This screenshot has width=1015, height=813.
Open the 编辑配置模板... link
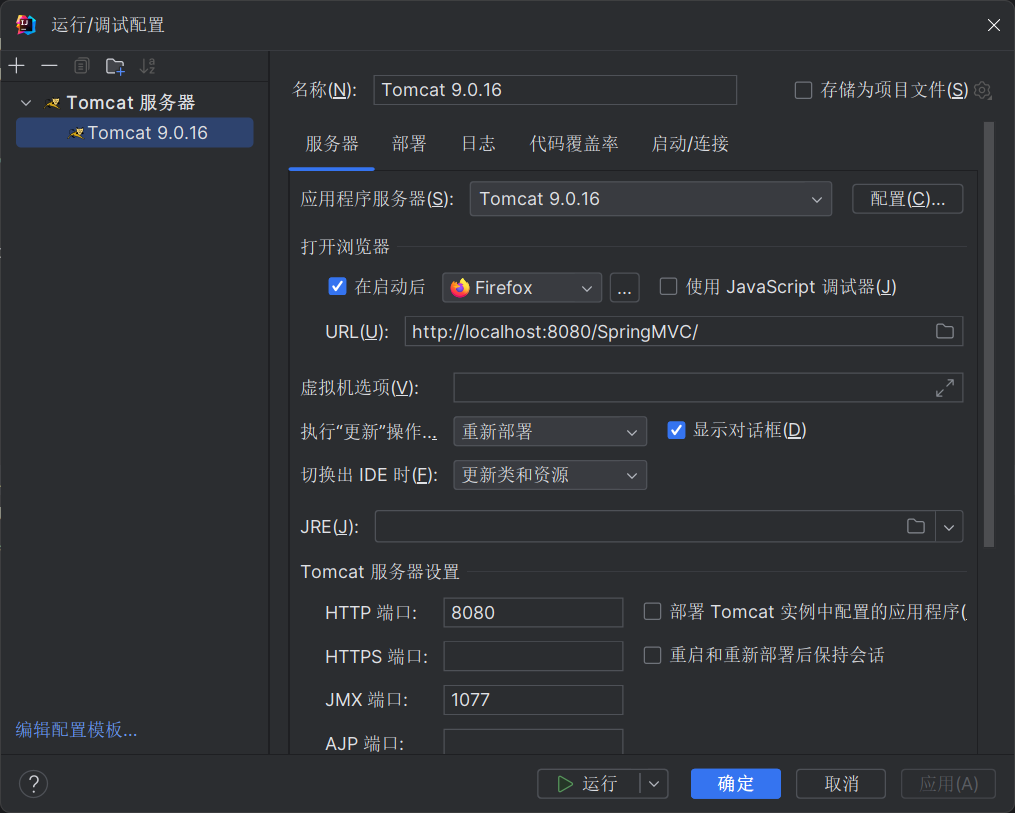(x=76, y=729)
